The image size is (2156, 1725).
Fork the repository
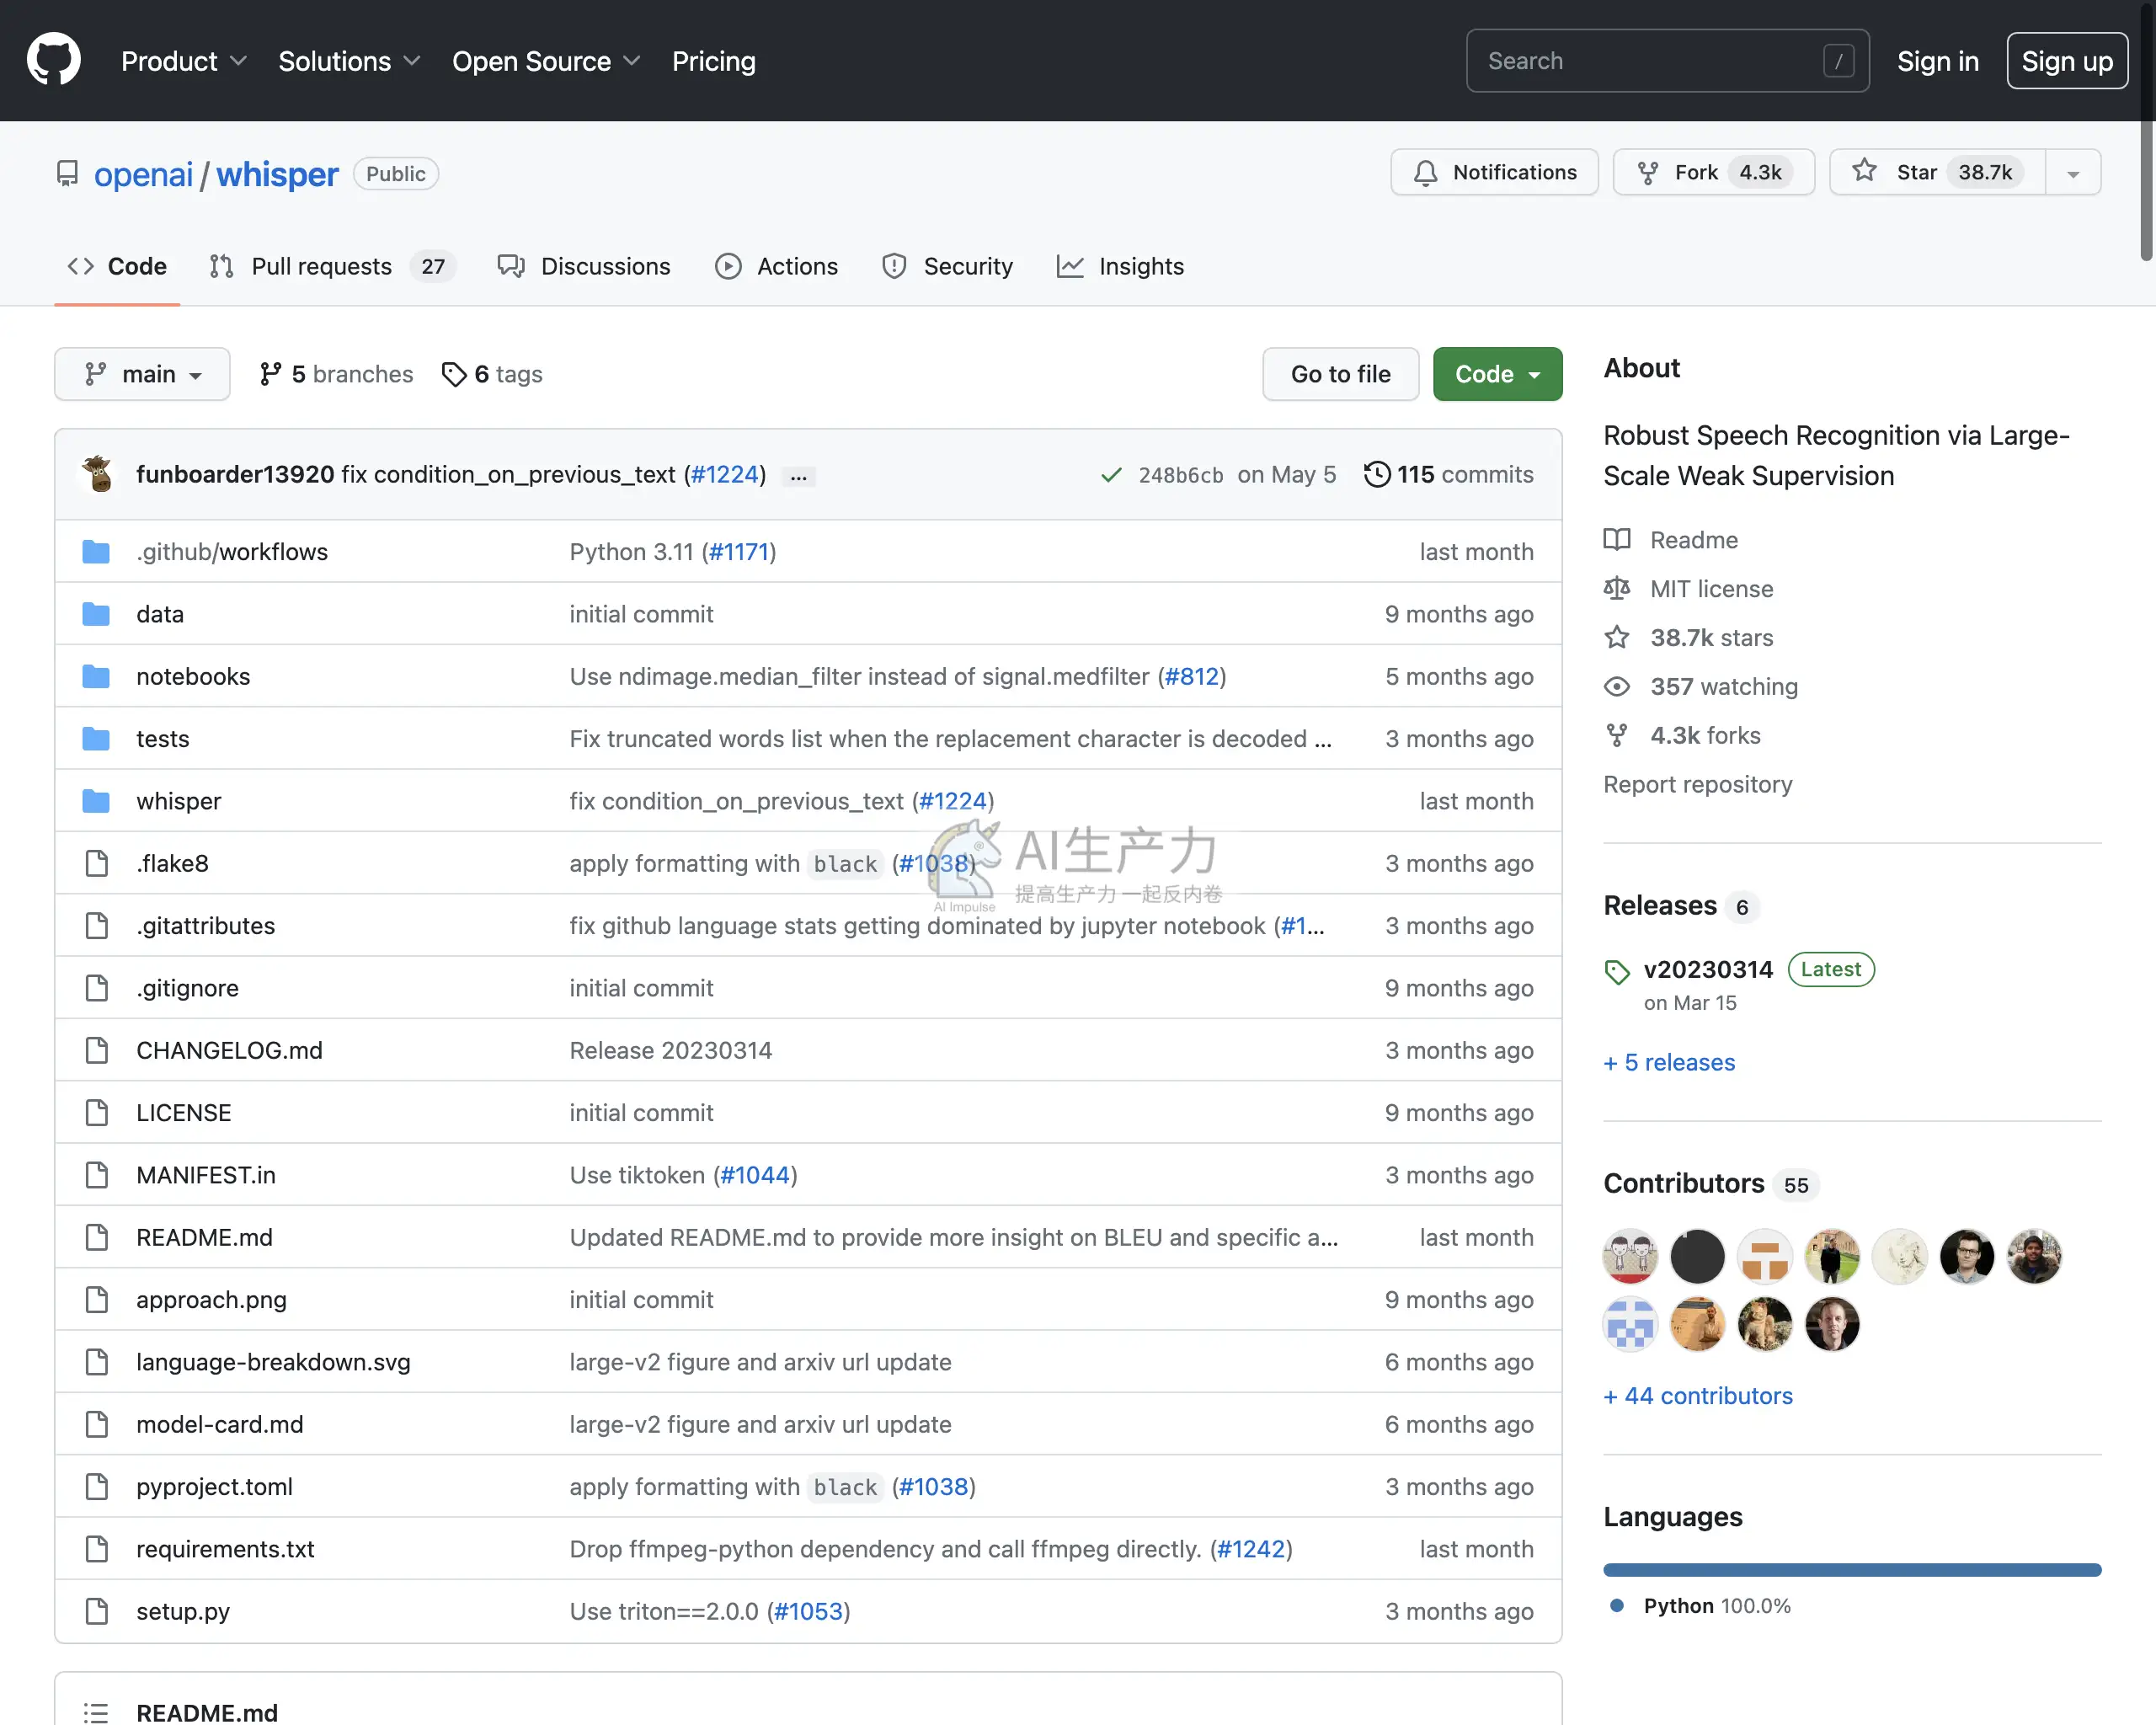click(1713, 172)
